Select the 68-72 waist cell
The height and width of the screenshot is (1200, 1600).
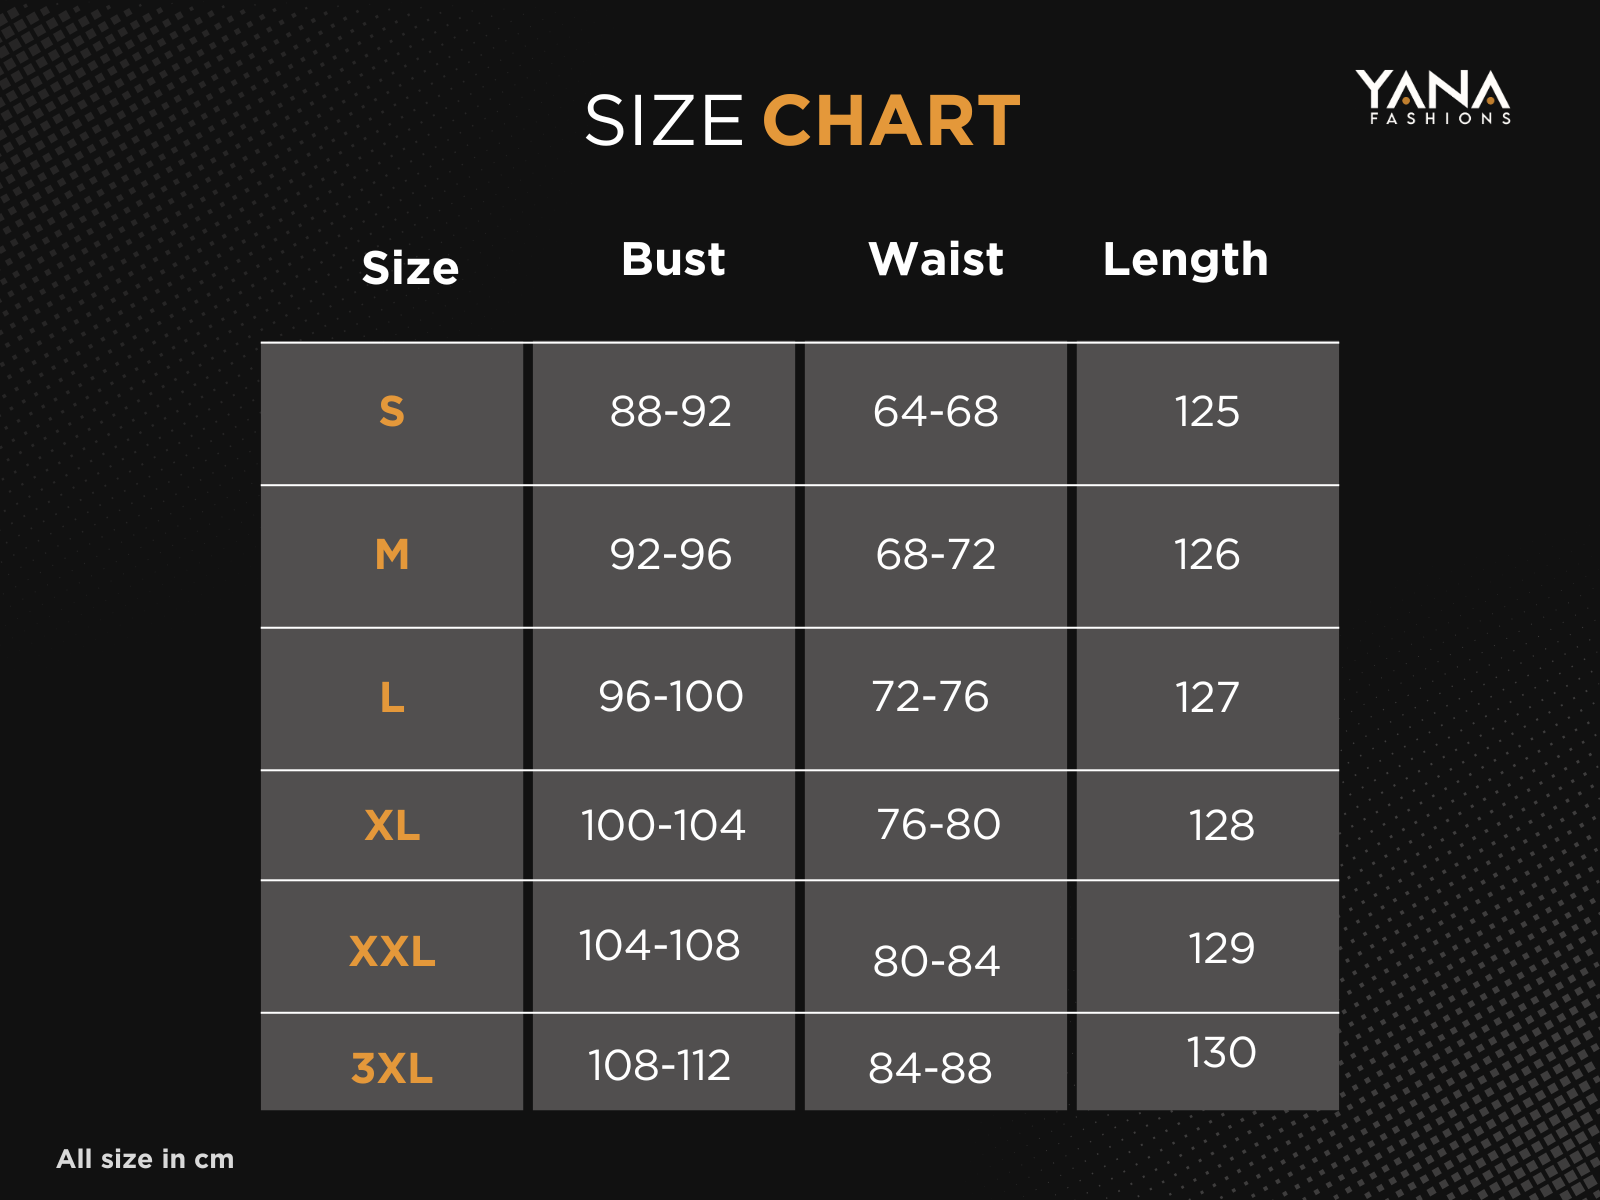click(x=936, y=555)
